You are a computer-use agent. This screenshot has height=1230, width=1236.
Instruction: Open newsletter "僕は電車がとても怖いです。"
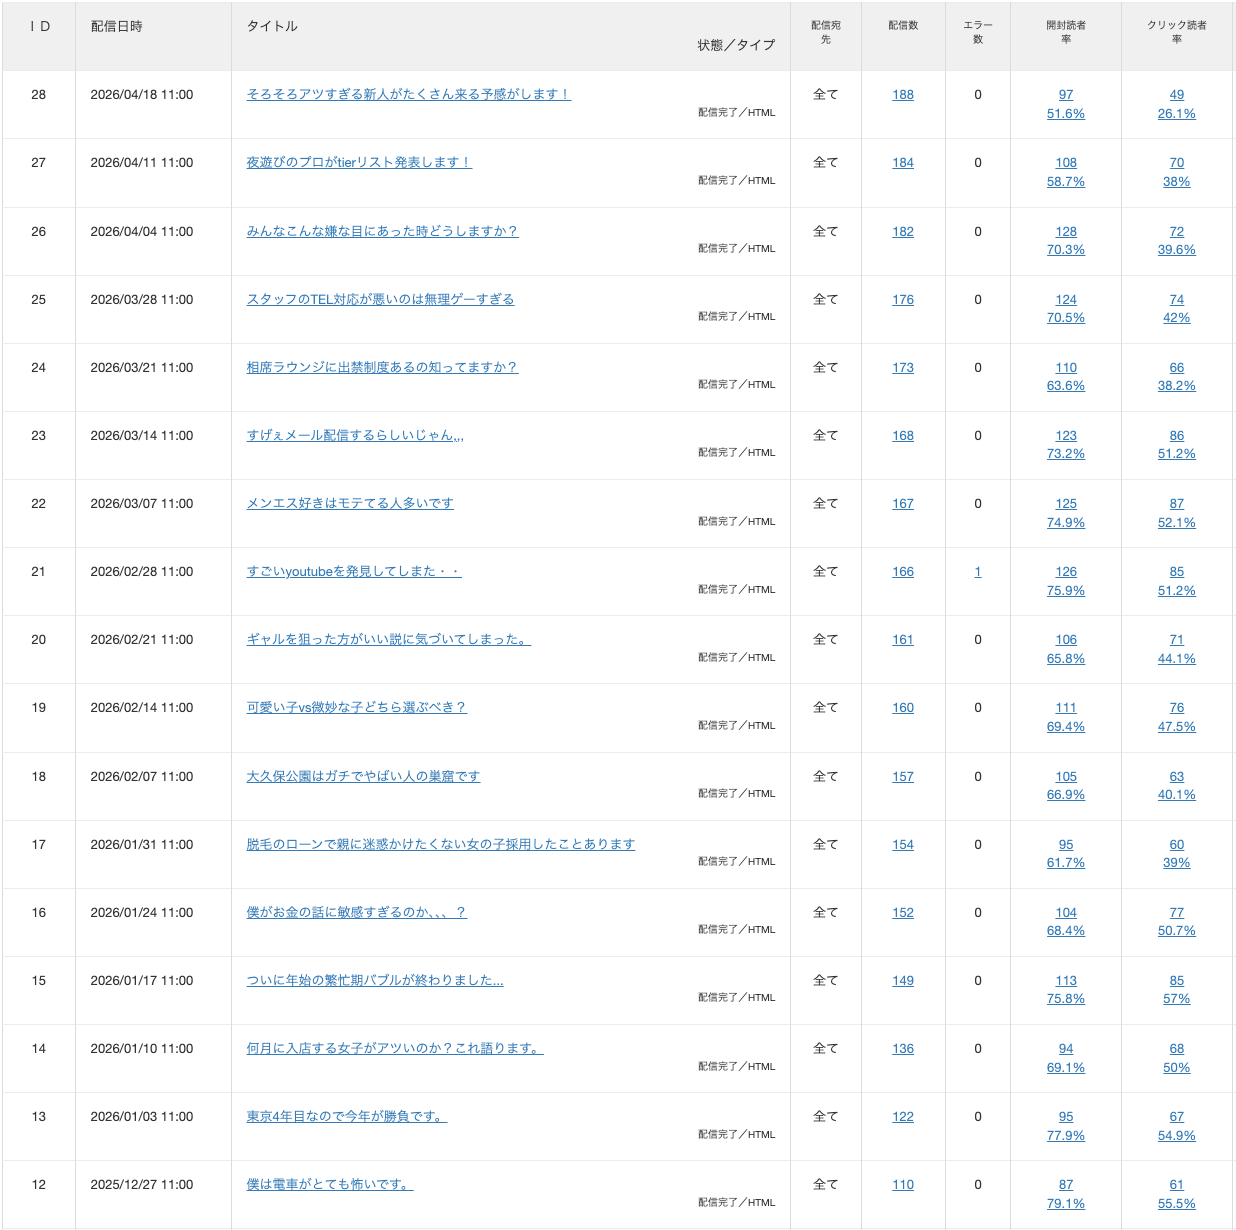point(329,1184)
